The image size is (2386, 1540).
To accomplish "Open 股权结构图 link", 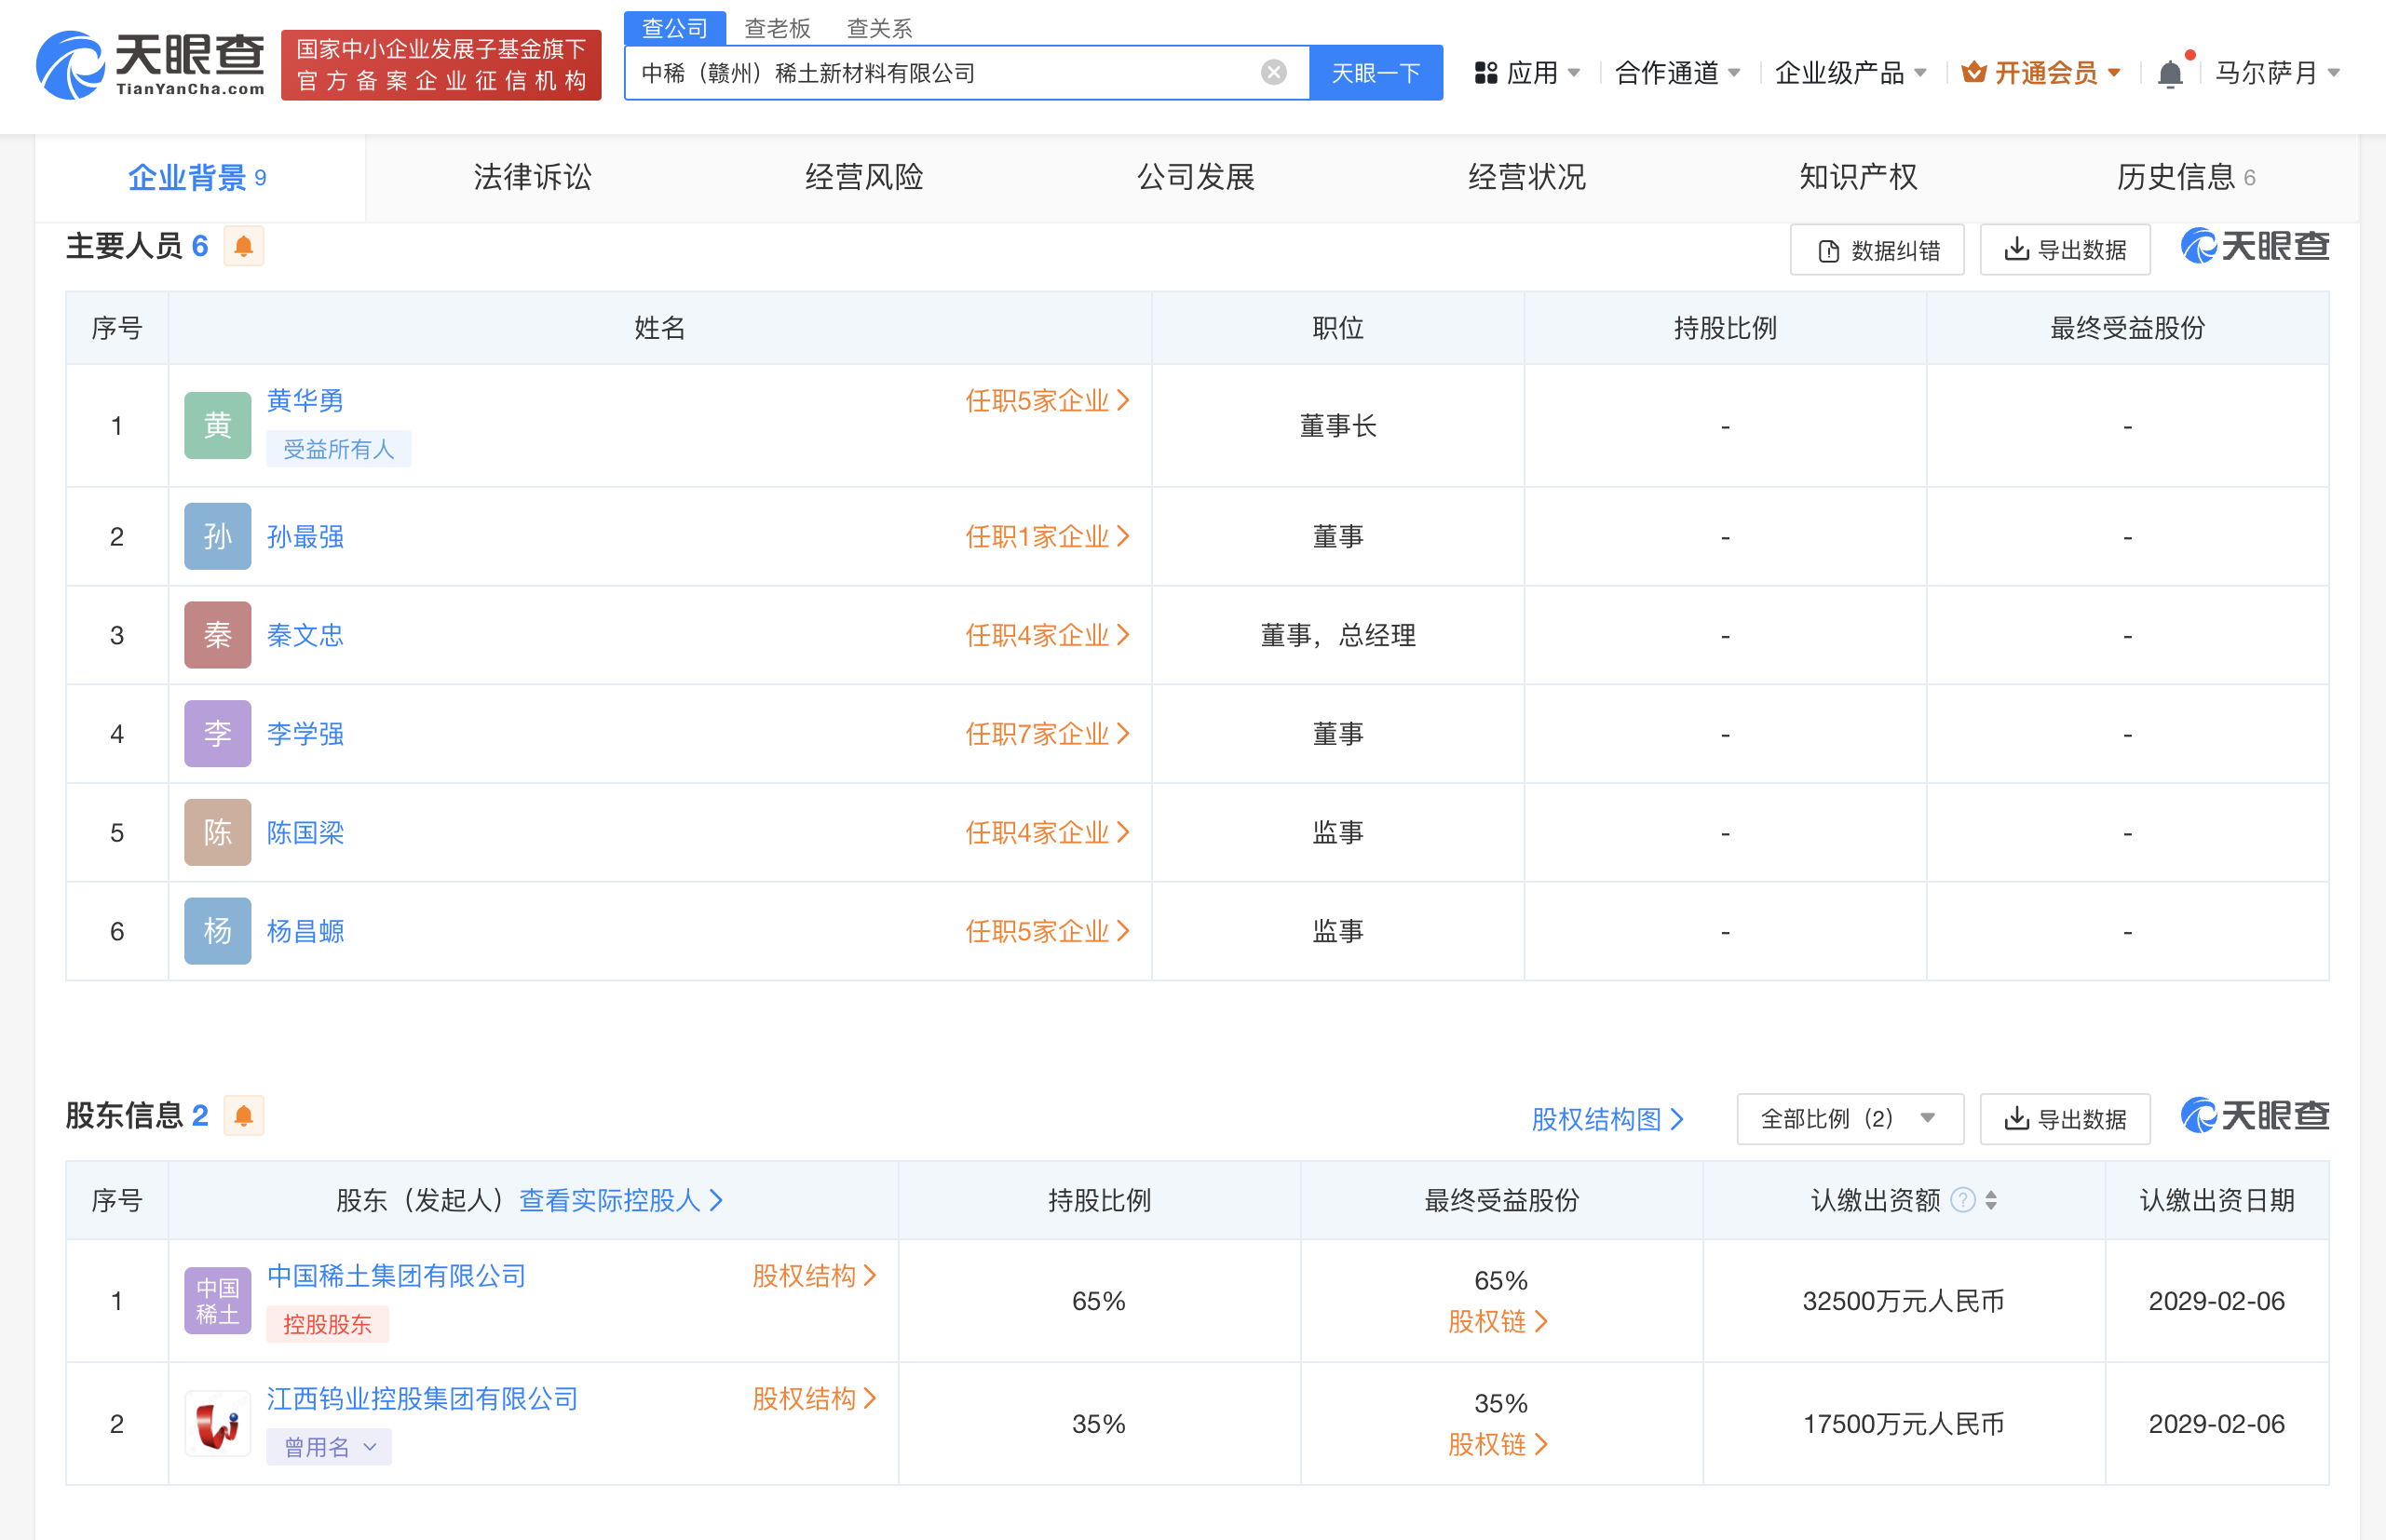I will tap(1607, 1118).
